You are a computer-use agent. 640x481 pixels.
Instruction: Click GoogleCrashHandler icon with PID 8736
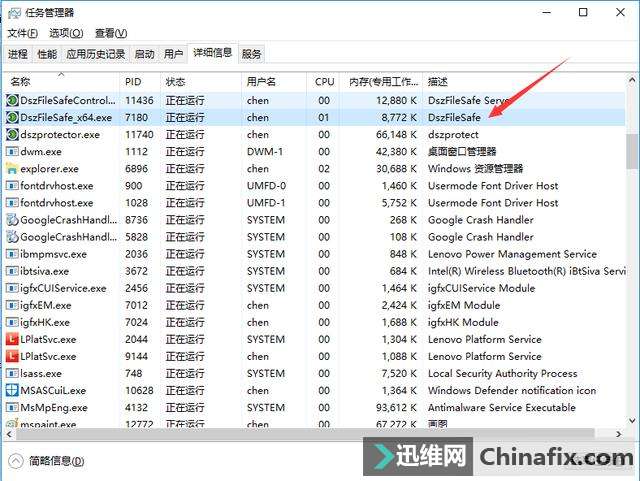click(x=12, y=220)
